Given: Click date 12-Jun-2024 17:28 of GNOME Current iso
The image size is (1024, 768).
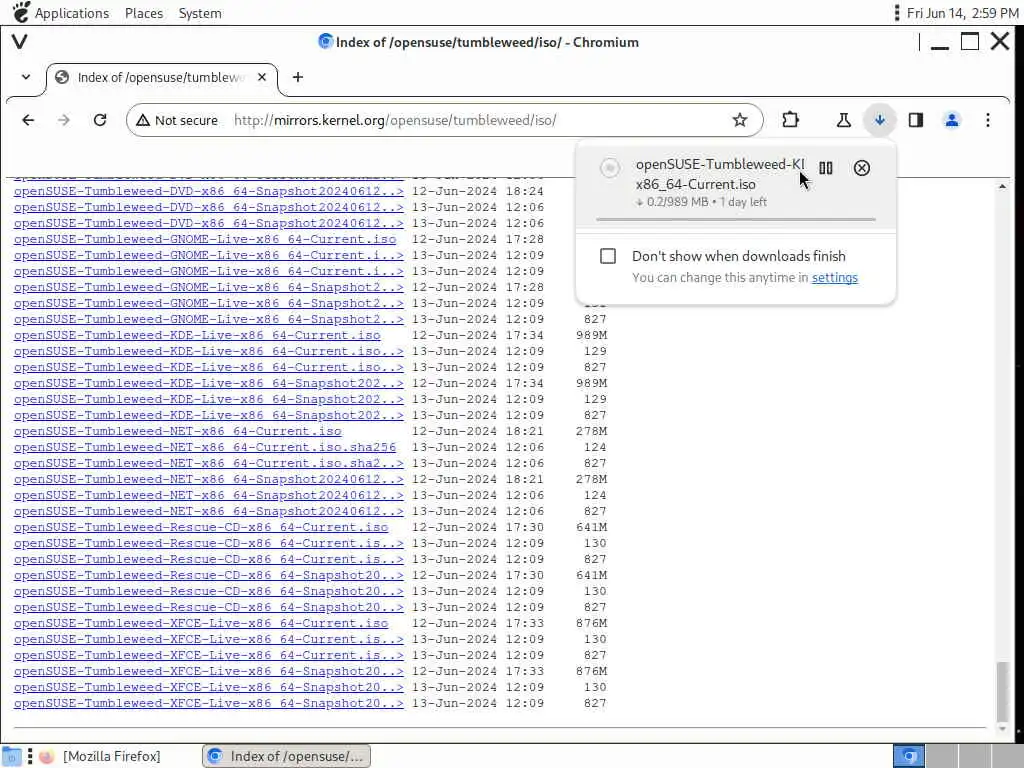Looking at the screenshot, I should 477,239.
